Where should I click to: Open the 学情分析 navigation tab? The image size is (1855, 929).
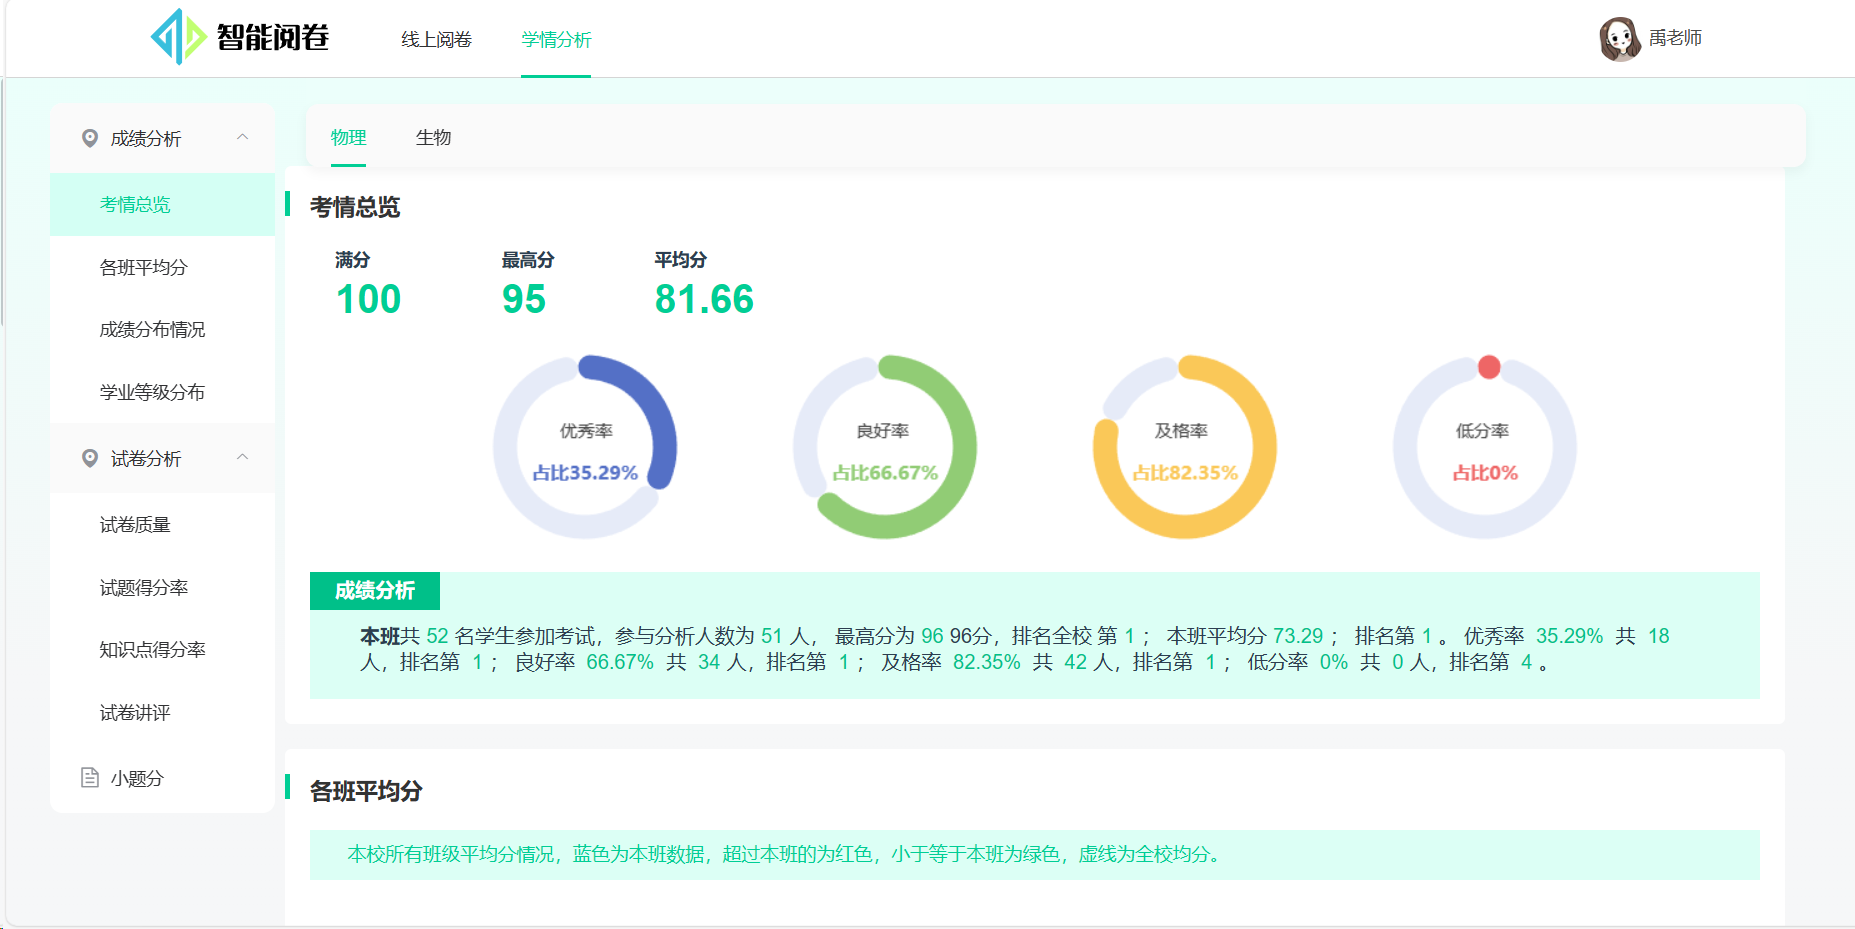click(x=555, y=40)
